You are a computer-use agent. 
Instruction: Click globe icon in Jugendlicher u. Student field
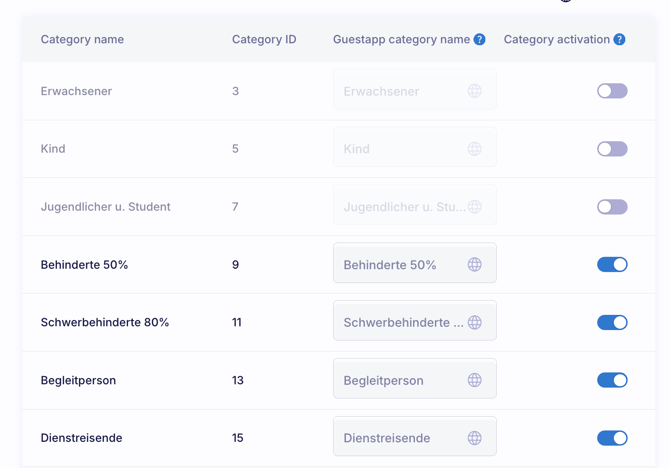[x=475, y=207]
